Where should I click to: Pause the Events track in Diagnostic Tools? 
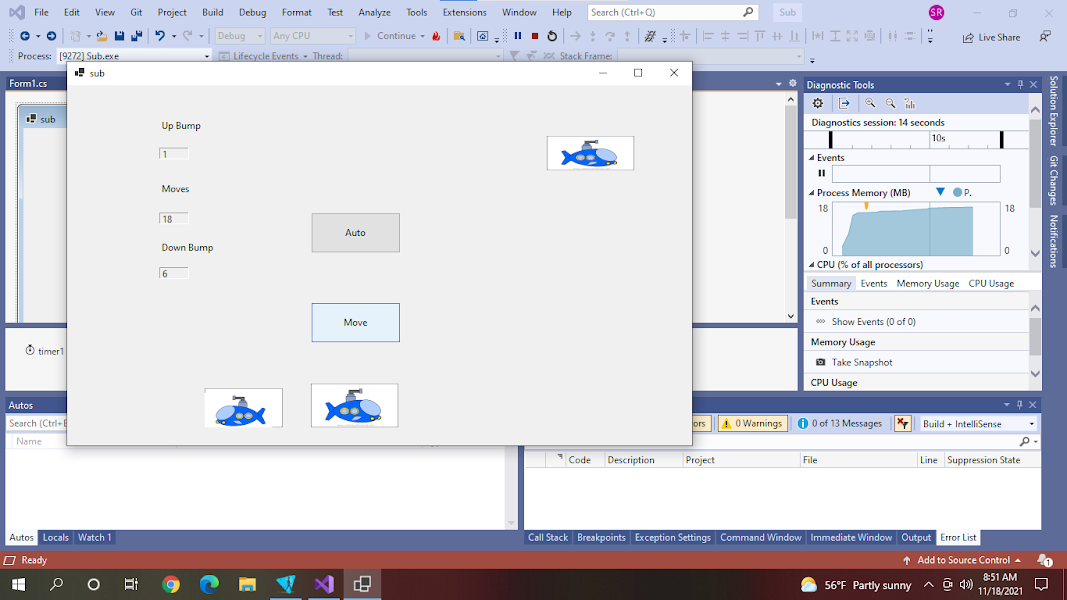821,173
